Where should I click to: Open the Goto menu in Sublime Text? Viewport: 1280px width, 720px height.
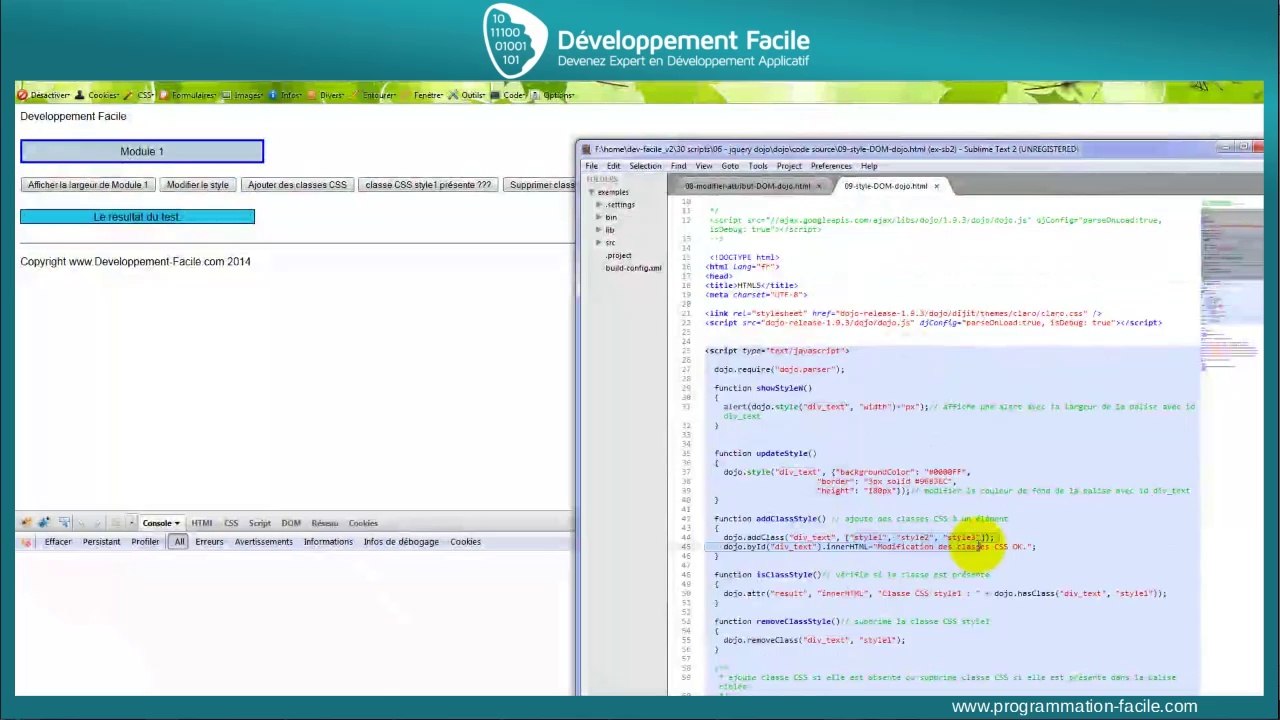[x=730, y=166]
